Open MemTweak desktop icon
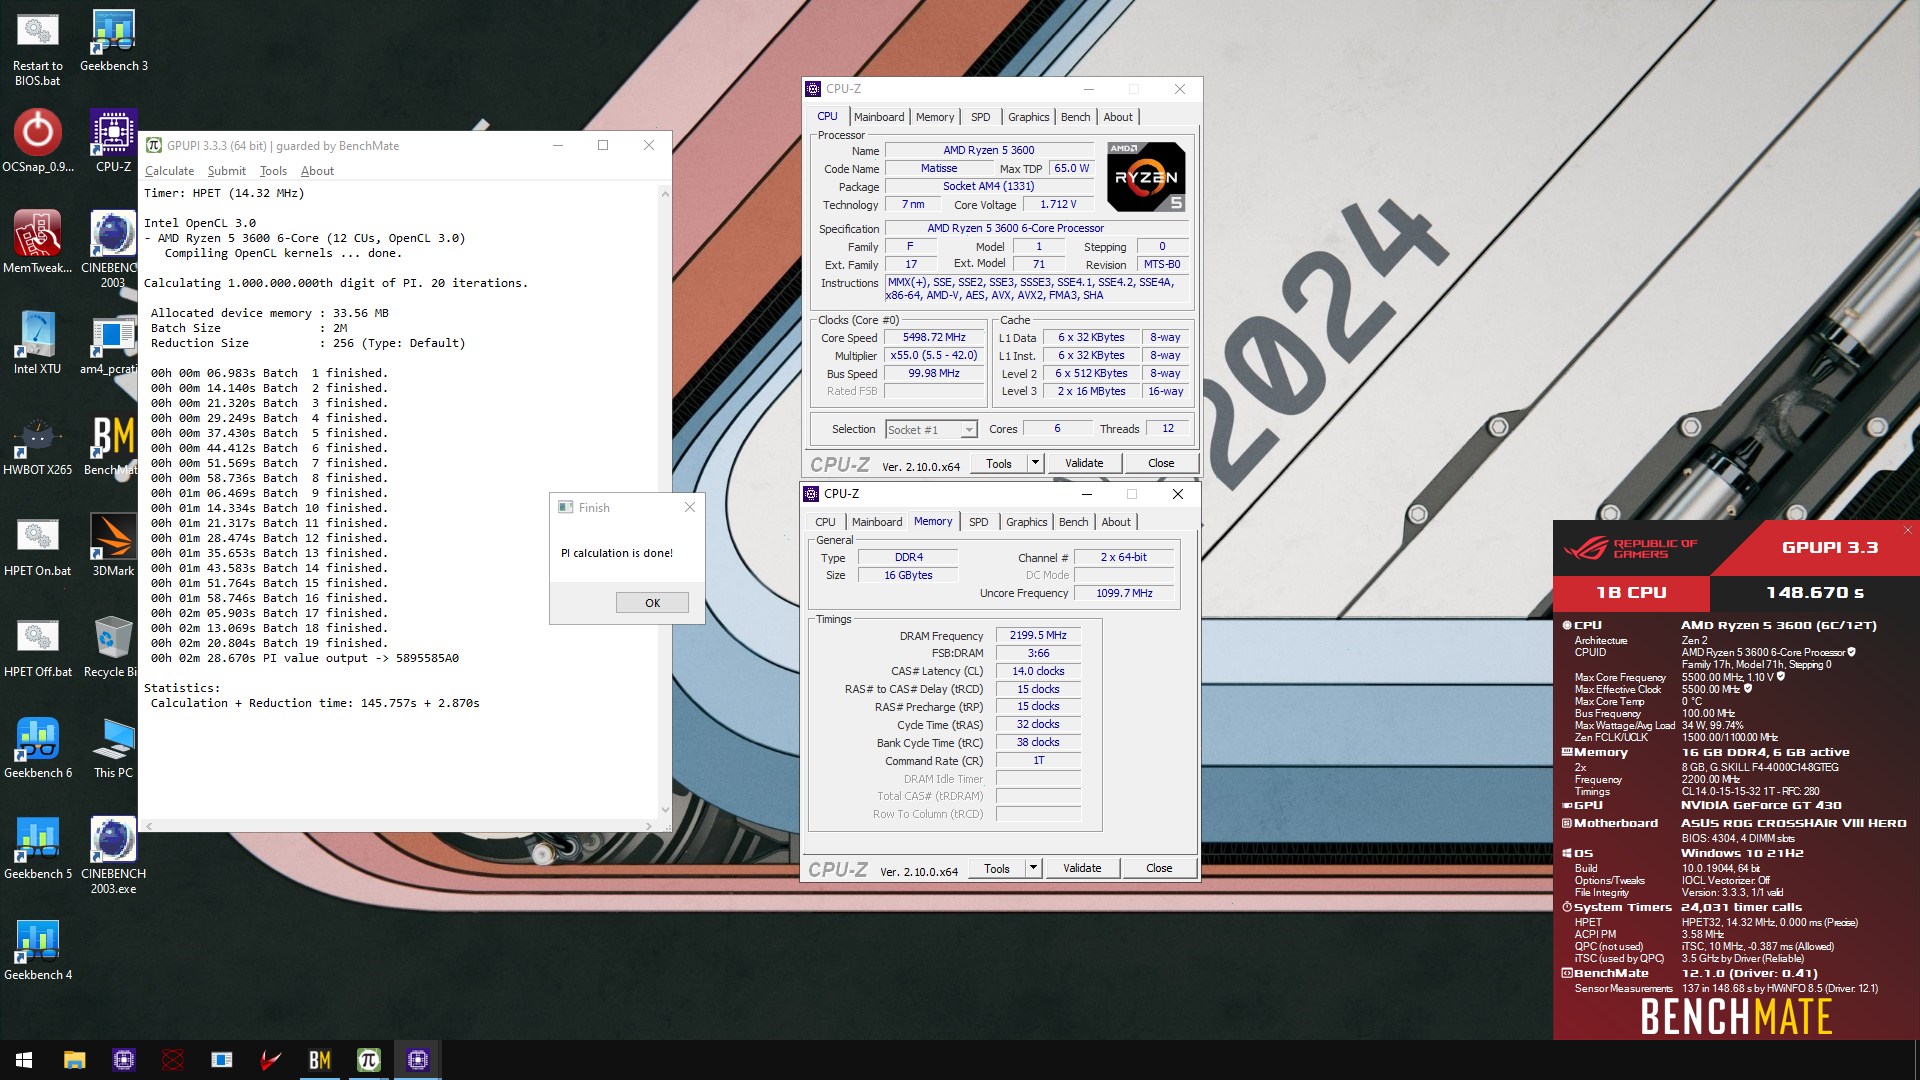 [x=37, y=242]
